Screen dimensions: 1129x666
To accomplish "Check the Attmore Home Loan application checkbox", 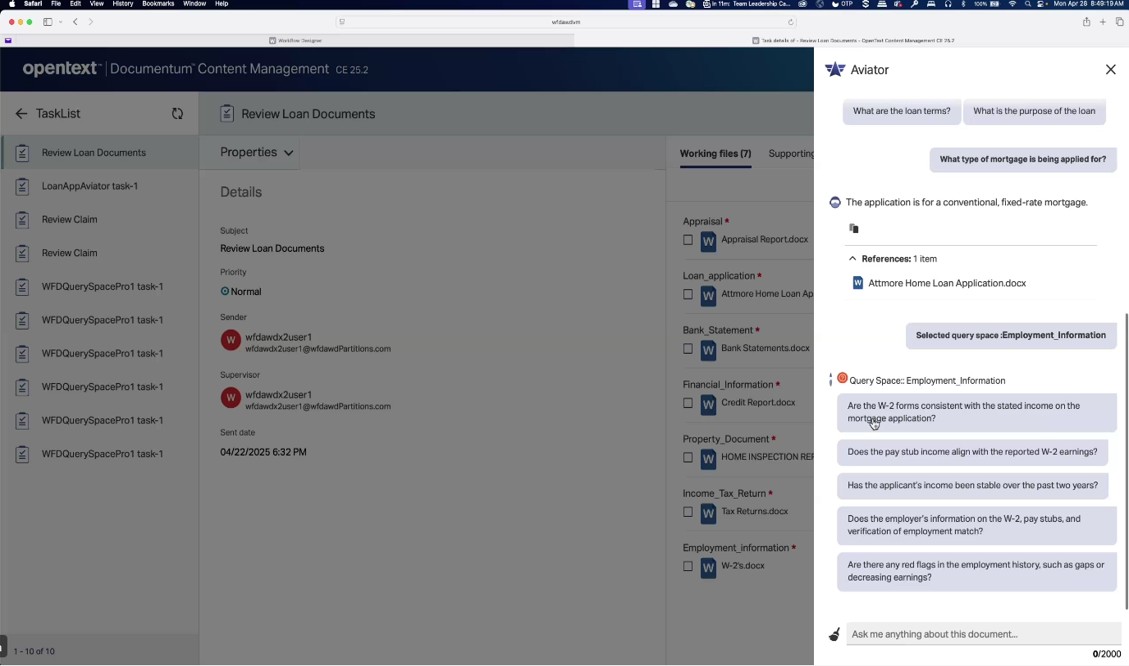I will [x=688, y=294].
